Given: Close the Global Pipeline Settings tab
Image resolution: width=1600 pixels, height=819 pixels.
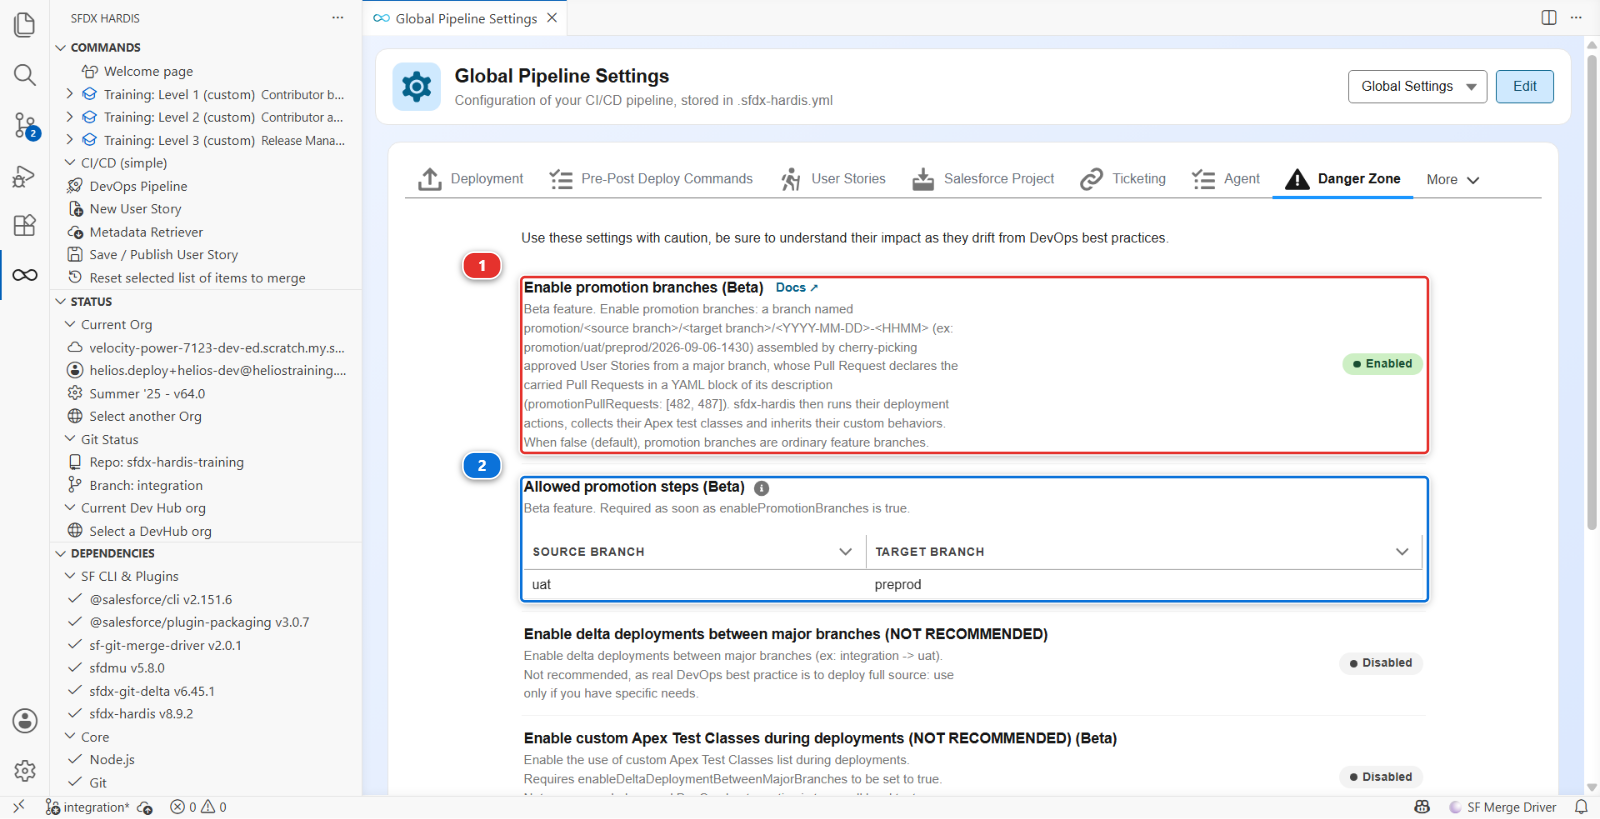Looking at the screenshot, I should tap(552, 18).
